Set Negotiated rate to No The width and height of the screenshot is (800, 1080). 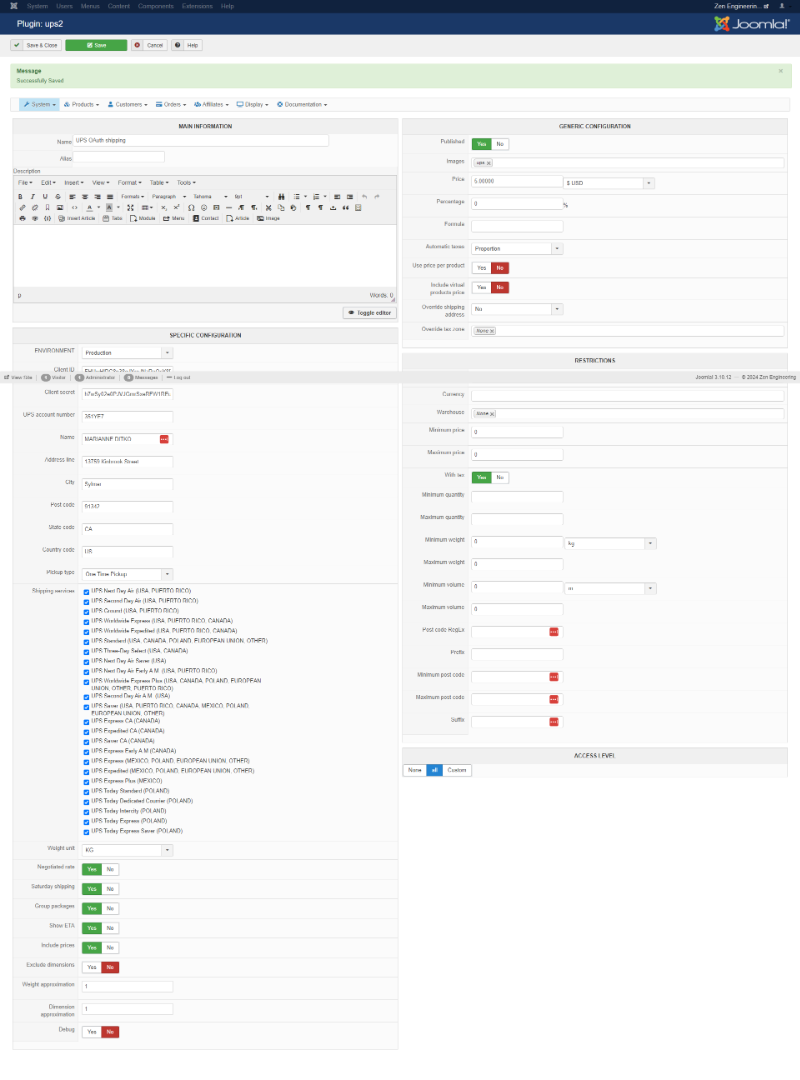(x=110, y=869)
